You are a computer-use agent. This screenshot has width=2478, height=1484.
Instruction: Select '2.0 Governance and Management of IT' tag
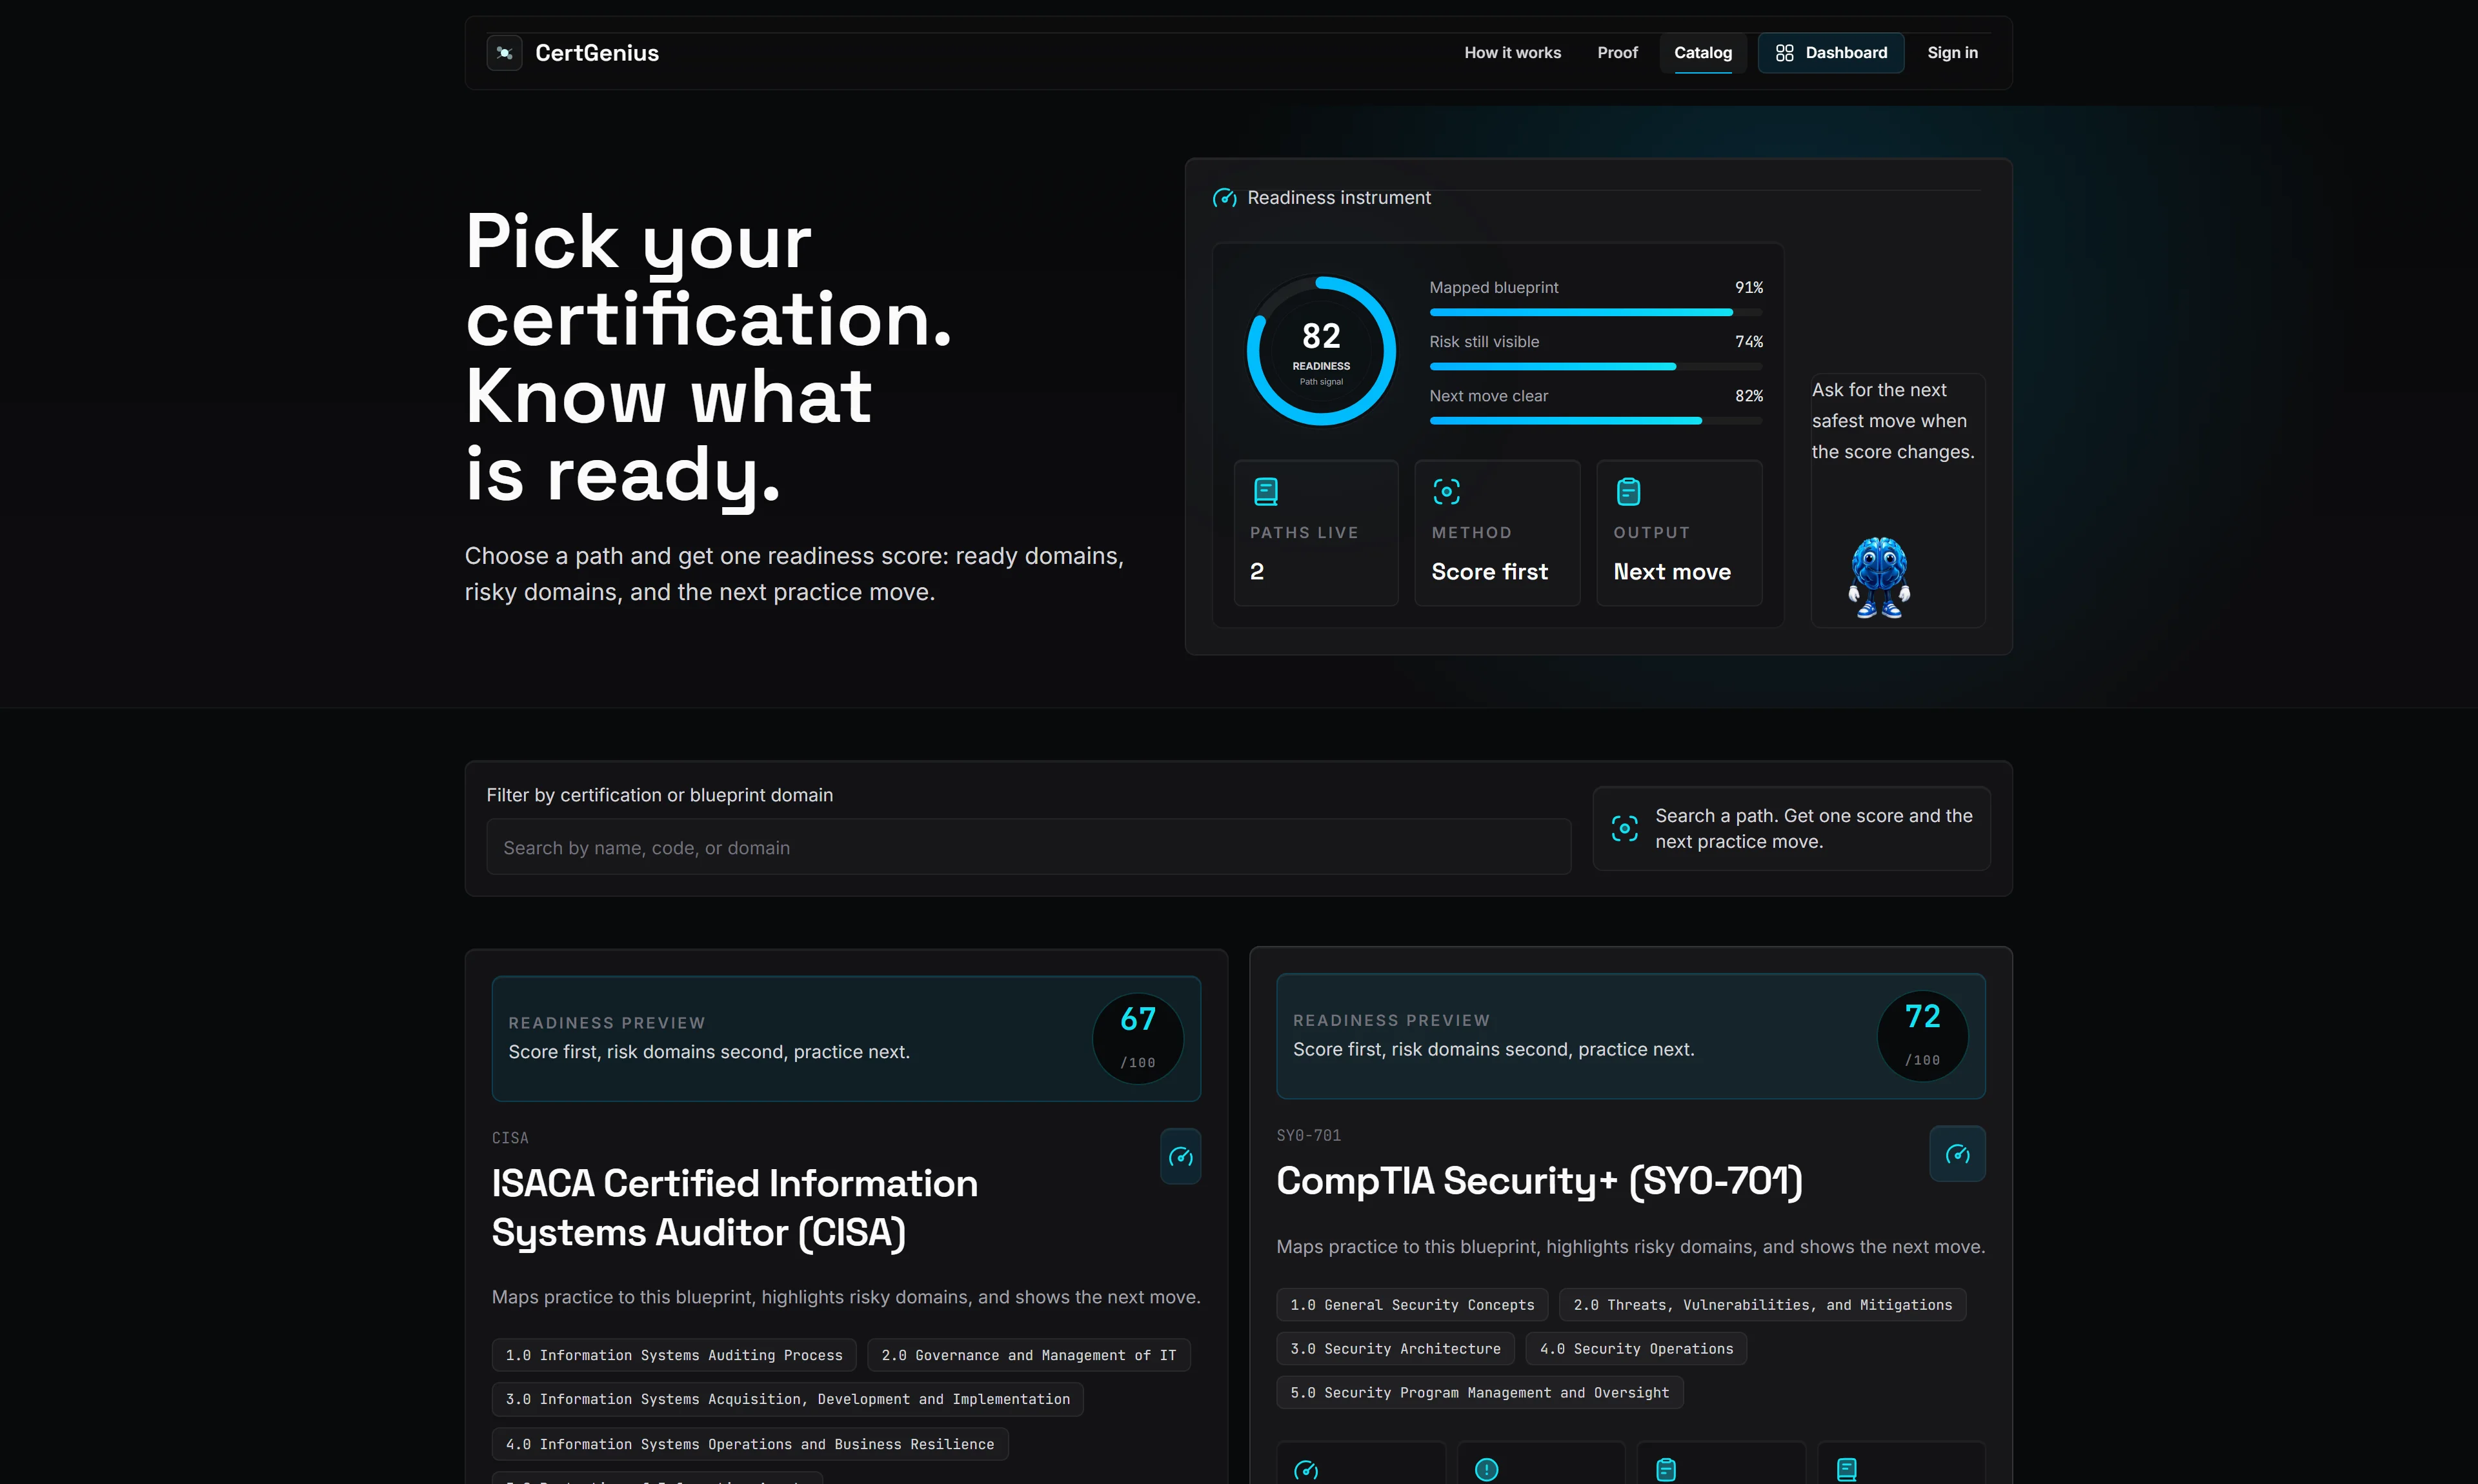tap(1029, 1355)
